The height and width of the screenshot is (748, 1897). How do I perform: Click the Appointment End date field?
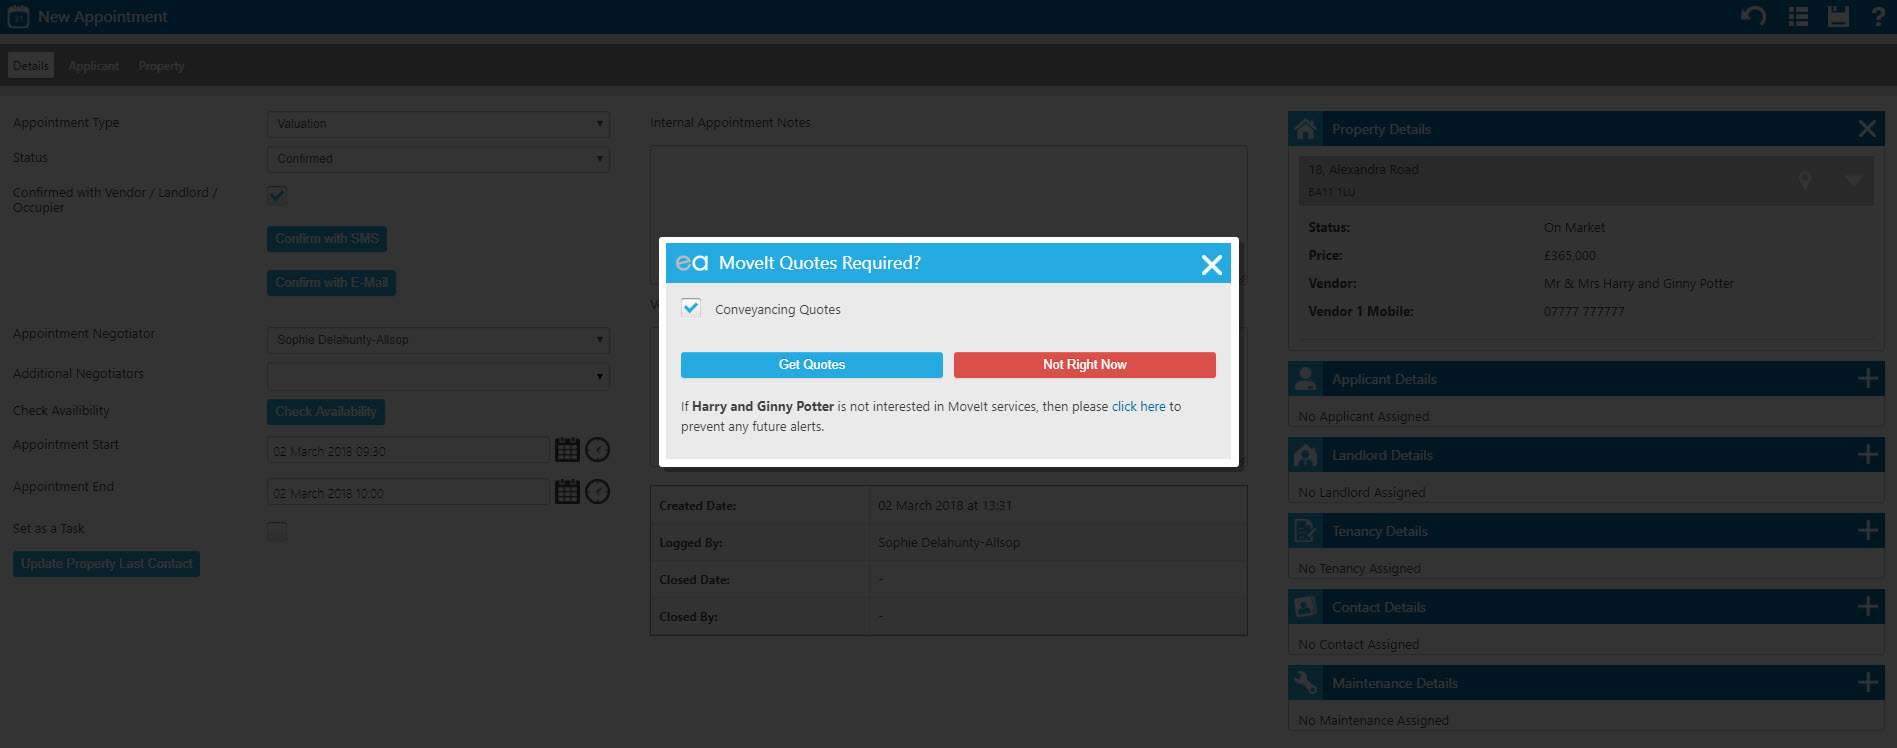[x=408, y=493]
